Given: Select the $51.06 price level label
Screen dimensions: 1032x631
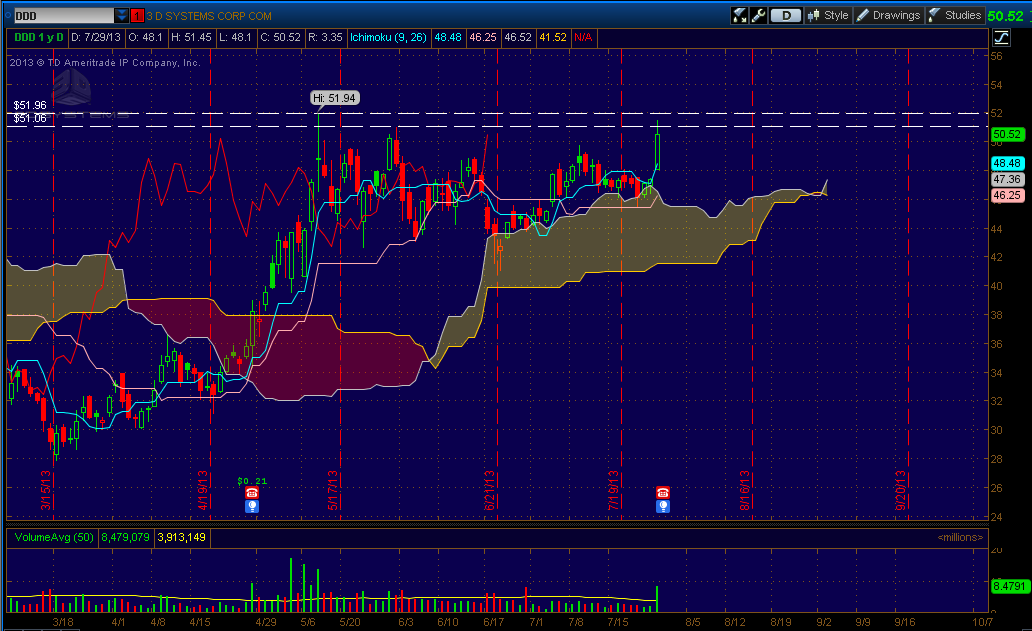Looking at the screenshot, I should (30, 118).
